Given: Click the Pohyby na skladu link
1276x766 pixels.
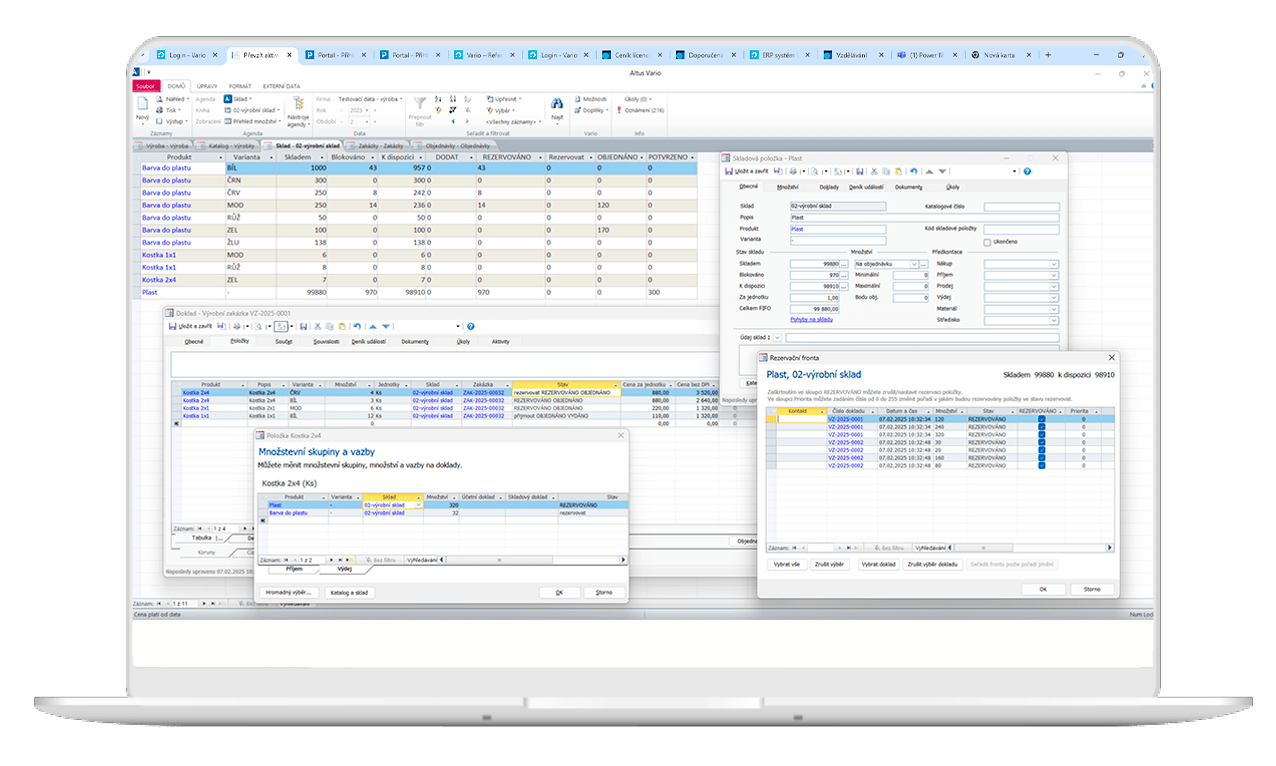Looking at the screenshot, I should click(811, 320).
